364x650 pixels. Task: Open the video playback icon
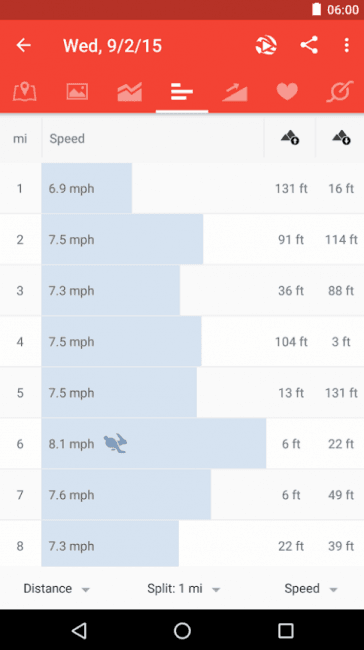click(x=266, y=45)
